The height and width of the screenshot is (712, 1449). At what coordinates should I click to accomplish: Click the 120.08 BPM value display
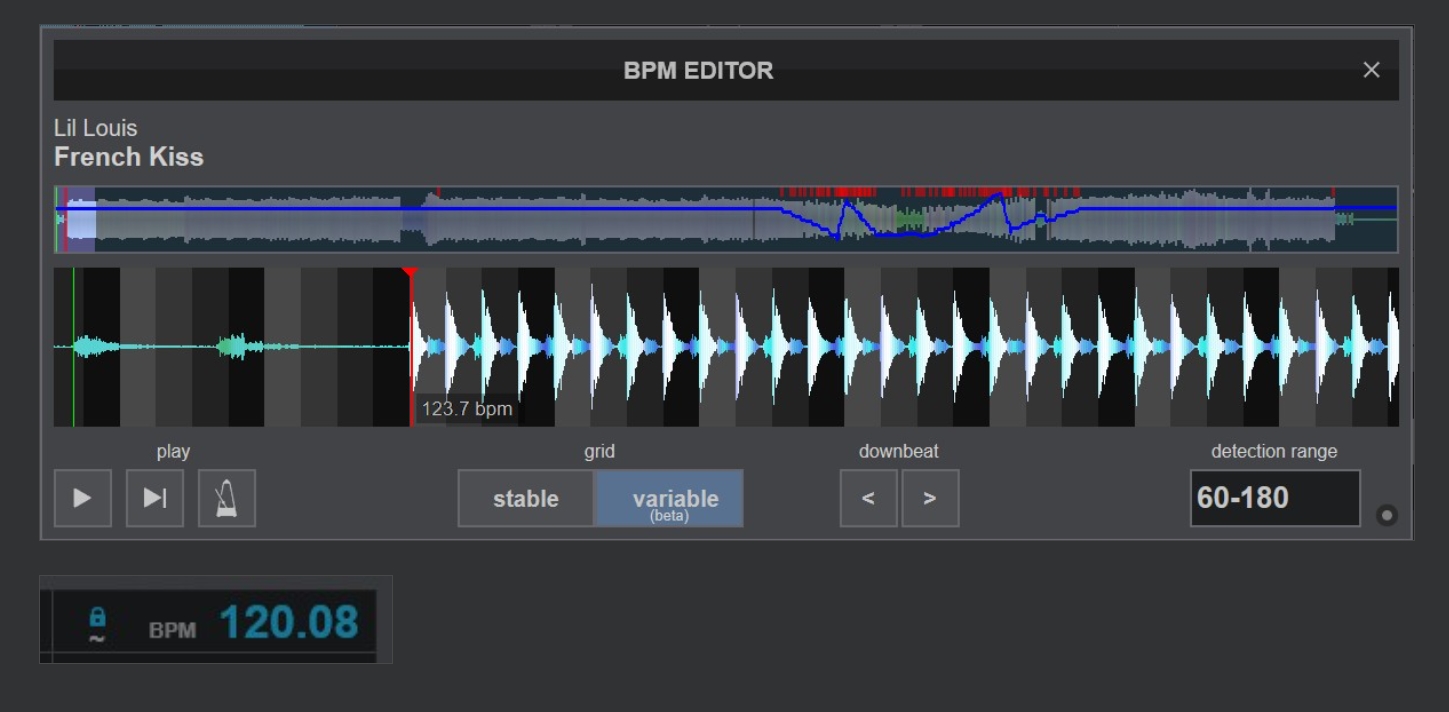pos(288,622)
